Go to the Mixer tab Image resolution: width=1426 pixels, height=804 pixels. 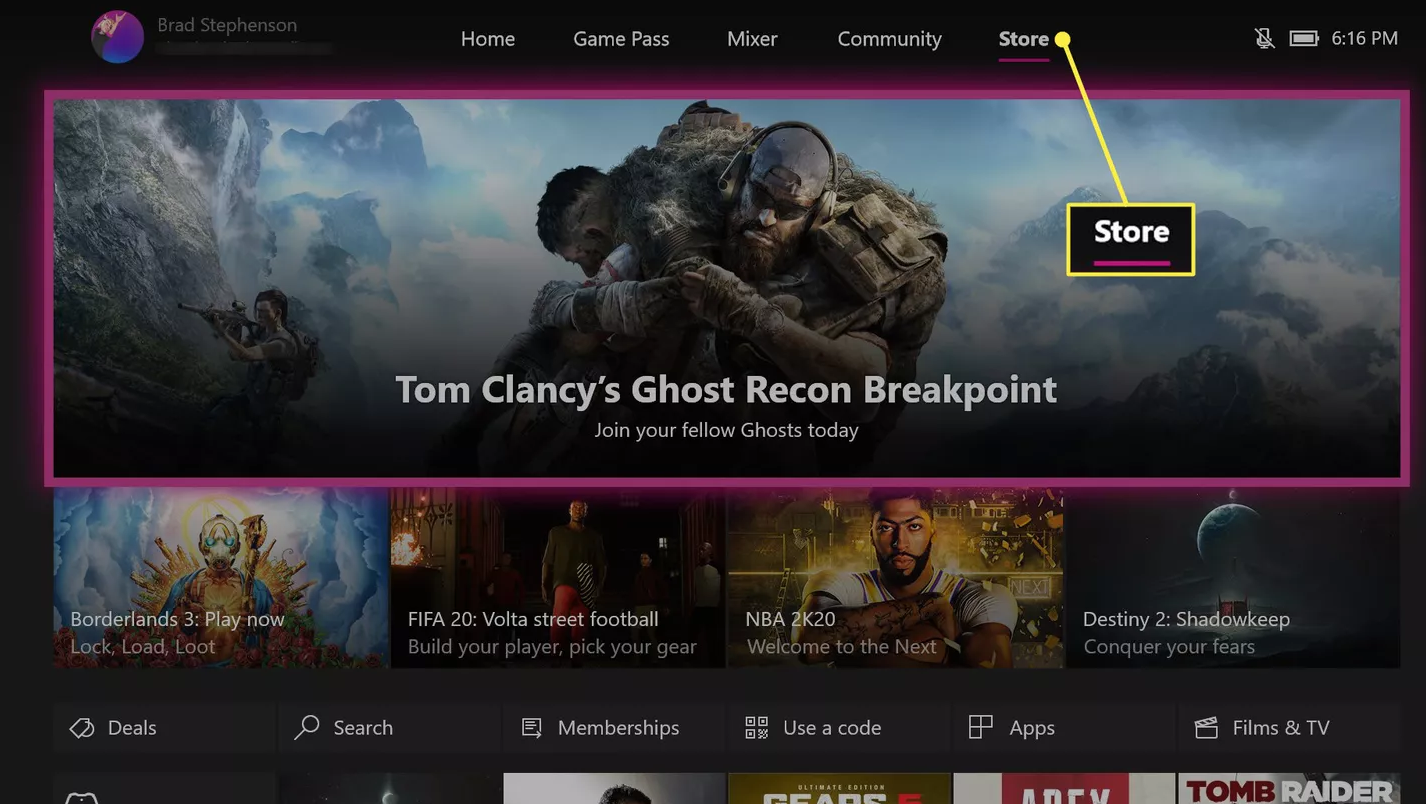tap(752, 39)
